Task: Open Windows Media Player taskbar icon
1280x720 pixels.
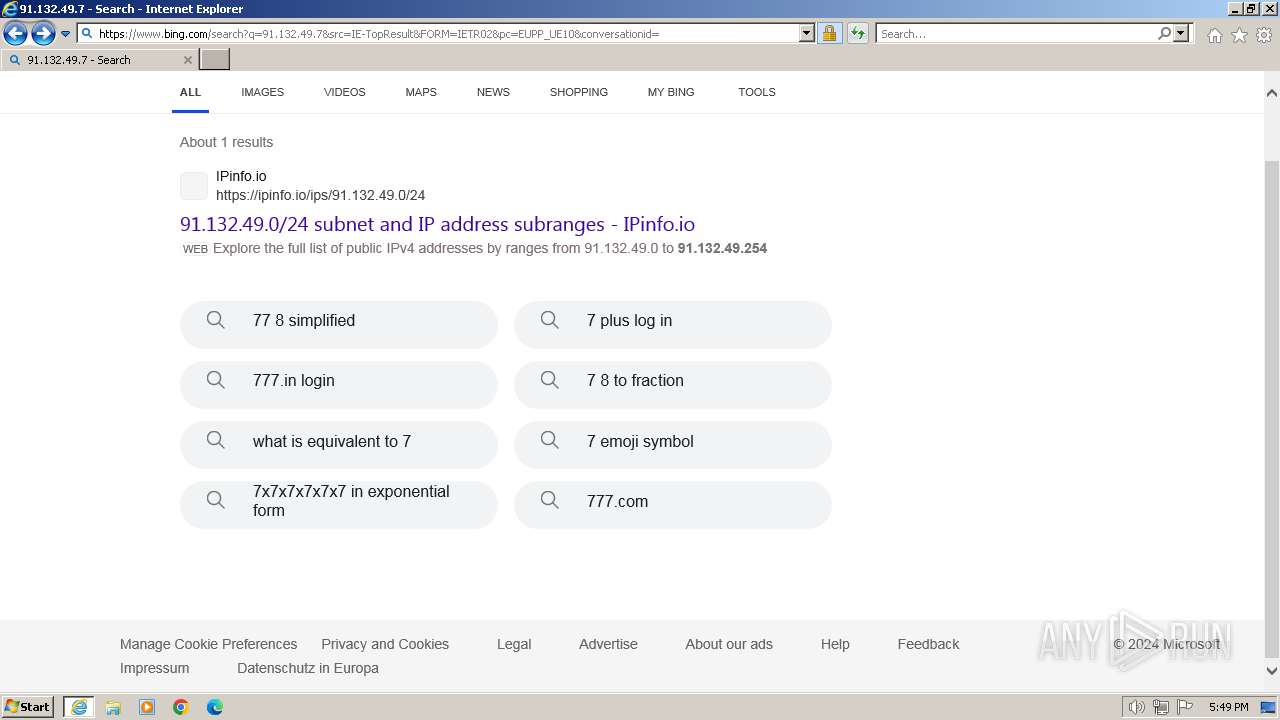Action: (147, 707)
